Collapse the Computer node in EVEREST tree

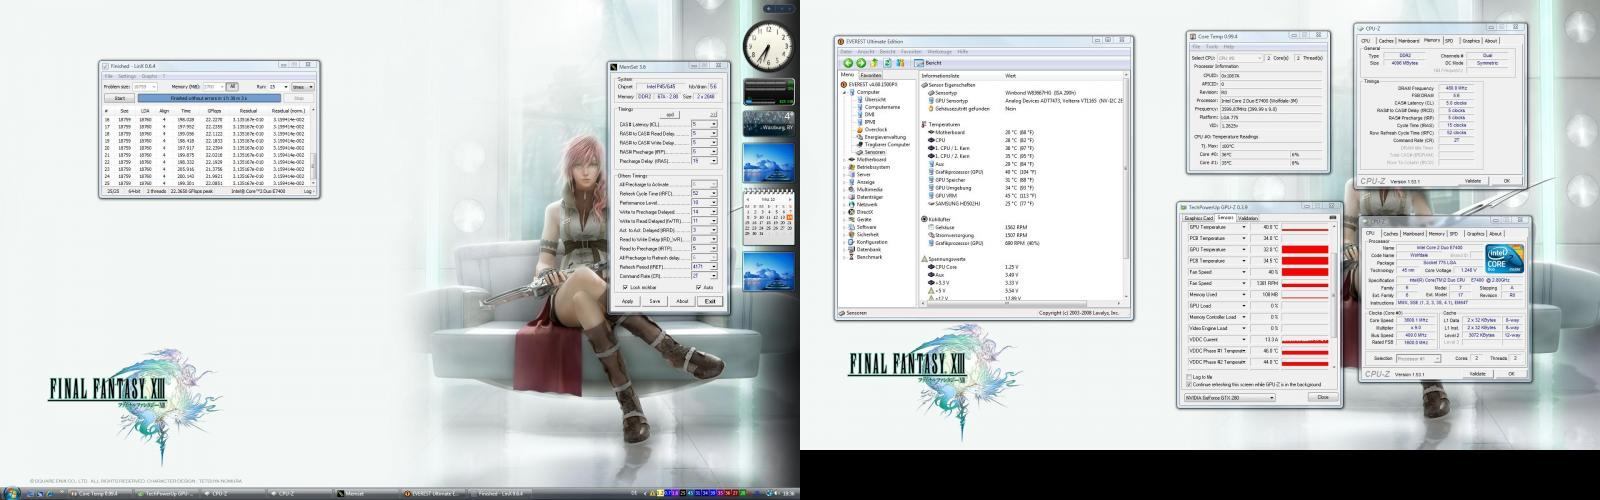pyautogui.click(x=844, y=92)
